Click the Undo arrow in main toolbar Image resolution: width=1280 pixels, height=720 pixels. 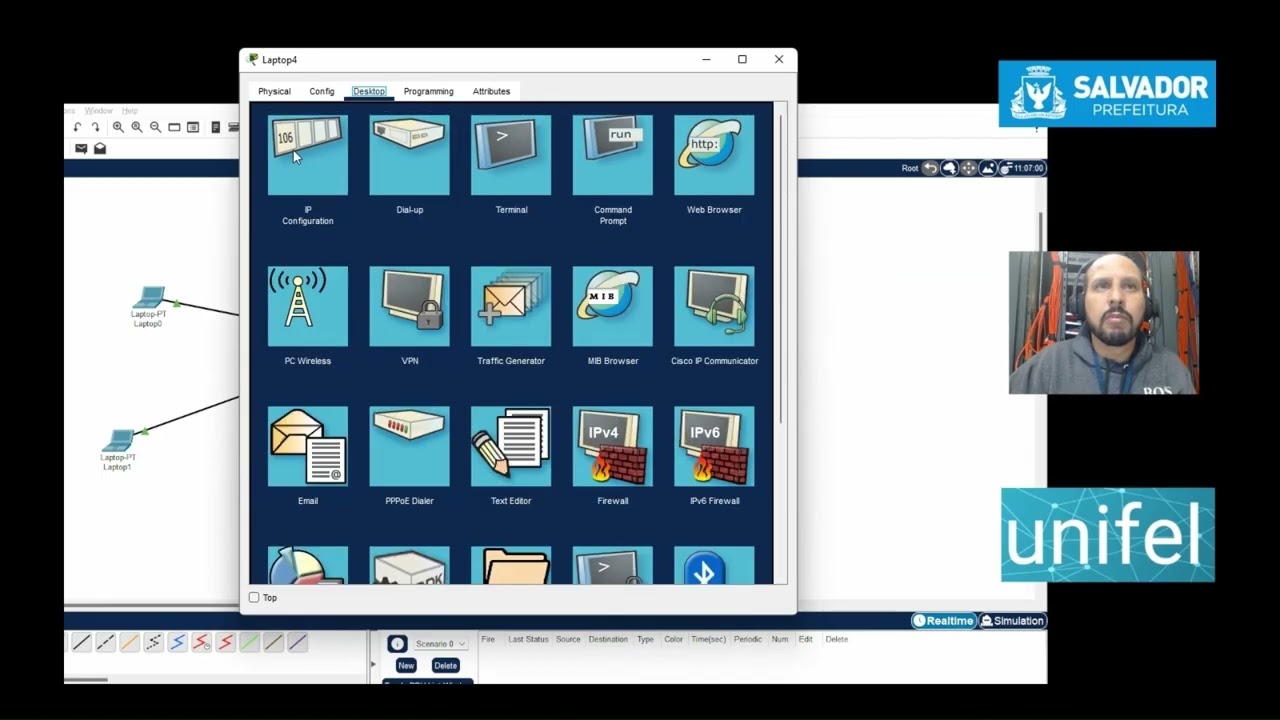pos(77,127)
